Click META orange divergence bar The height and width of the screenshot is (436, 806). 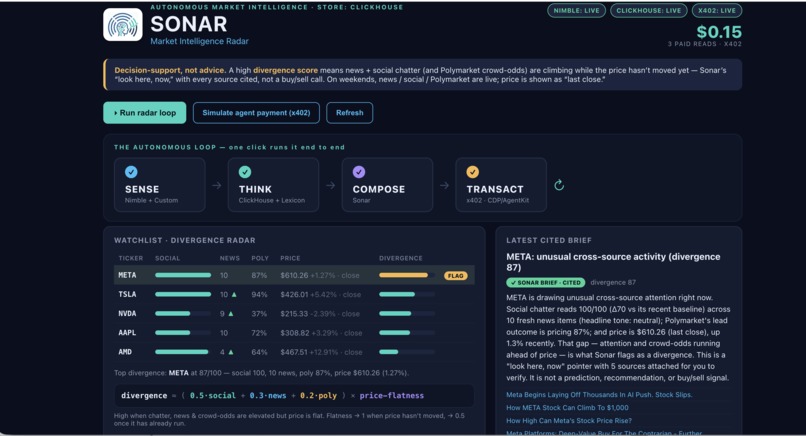point(404,275)
